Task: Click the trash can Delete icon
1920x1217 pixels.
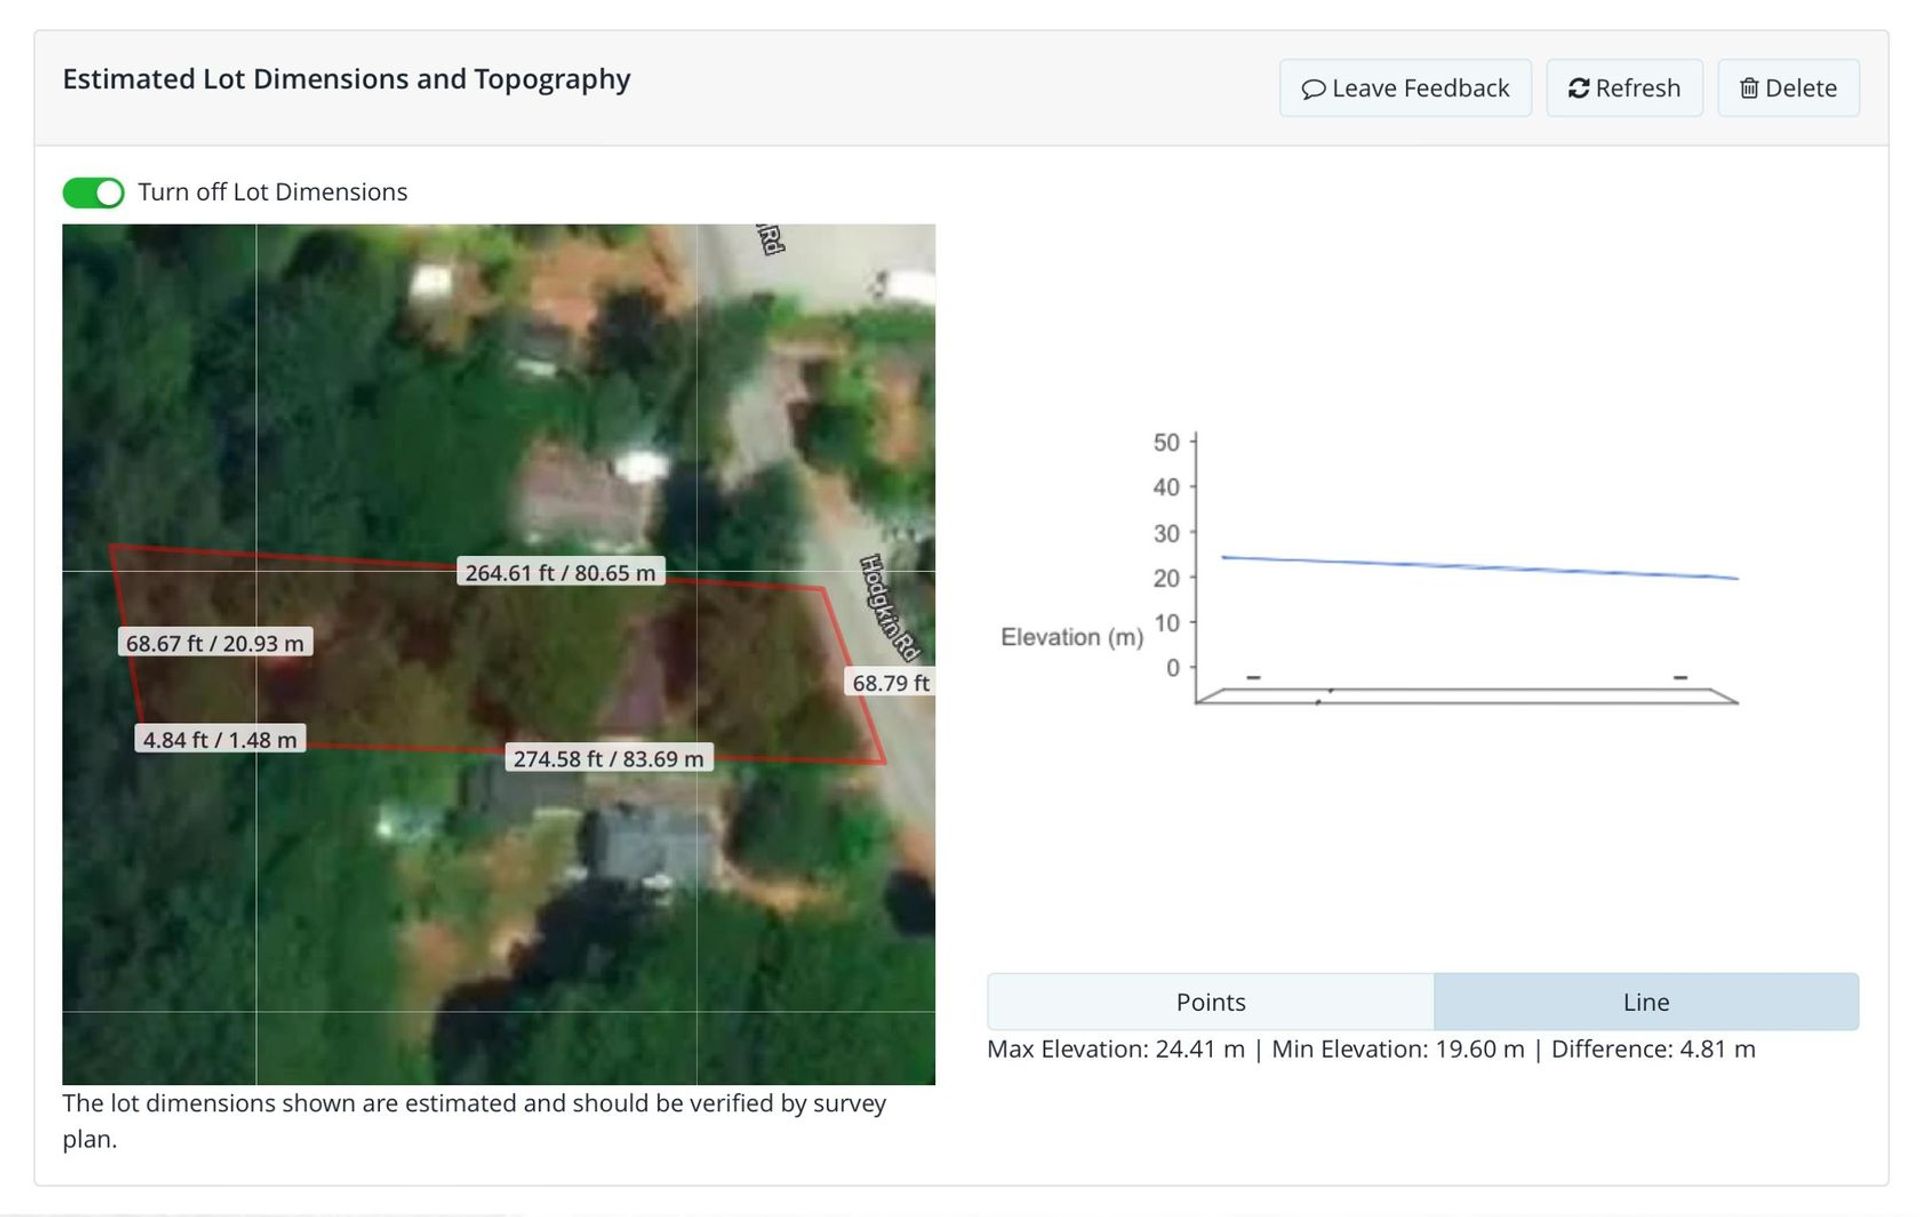Action: click(x=1748, y=89)
